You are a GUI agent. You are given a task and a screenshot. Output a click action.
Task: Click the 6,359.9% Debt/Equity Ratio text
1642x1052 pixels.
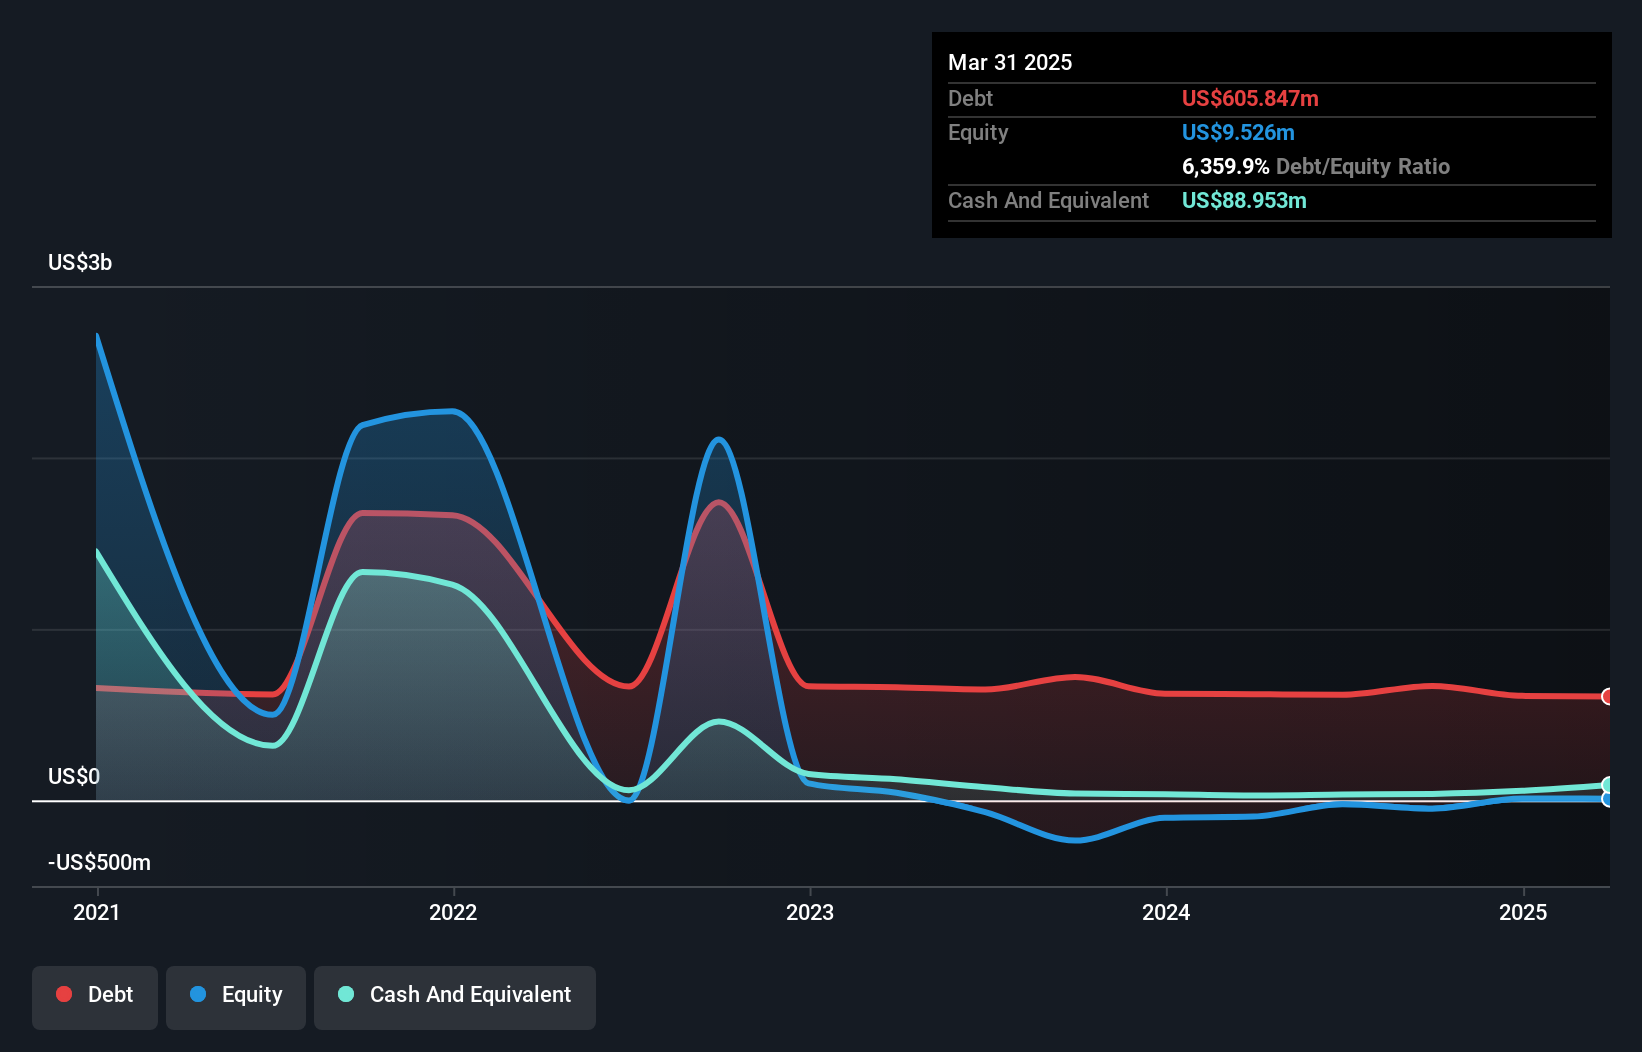1316,166
